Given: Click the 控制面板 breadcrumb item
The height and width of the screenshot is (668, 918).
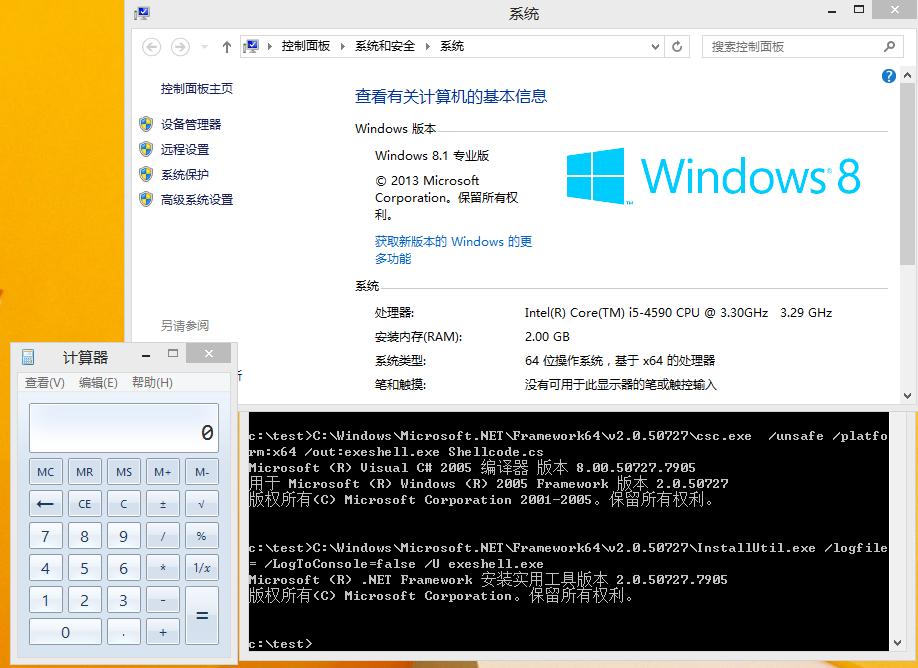Looking at the screenshot, I should coord(306,46).
